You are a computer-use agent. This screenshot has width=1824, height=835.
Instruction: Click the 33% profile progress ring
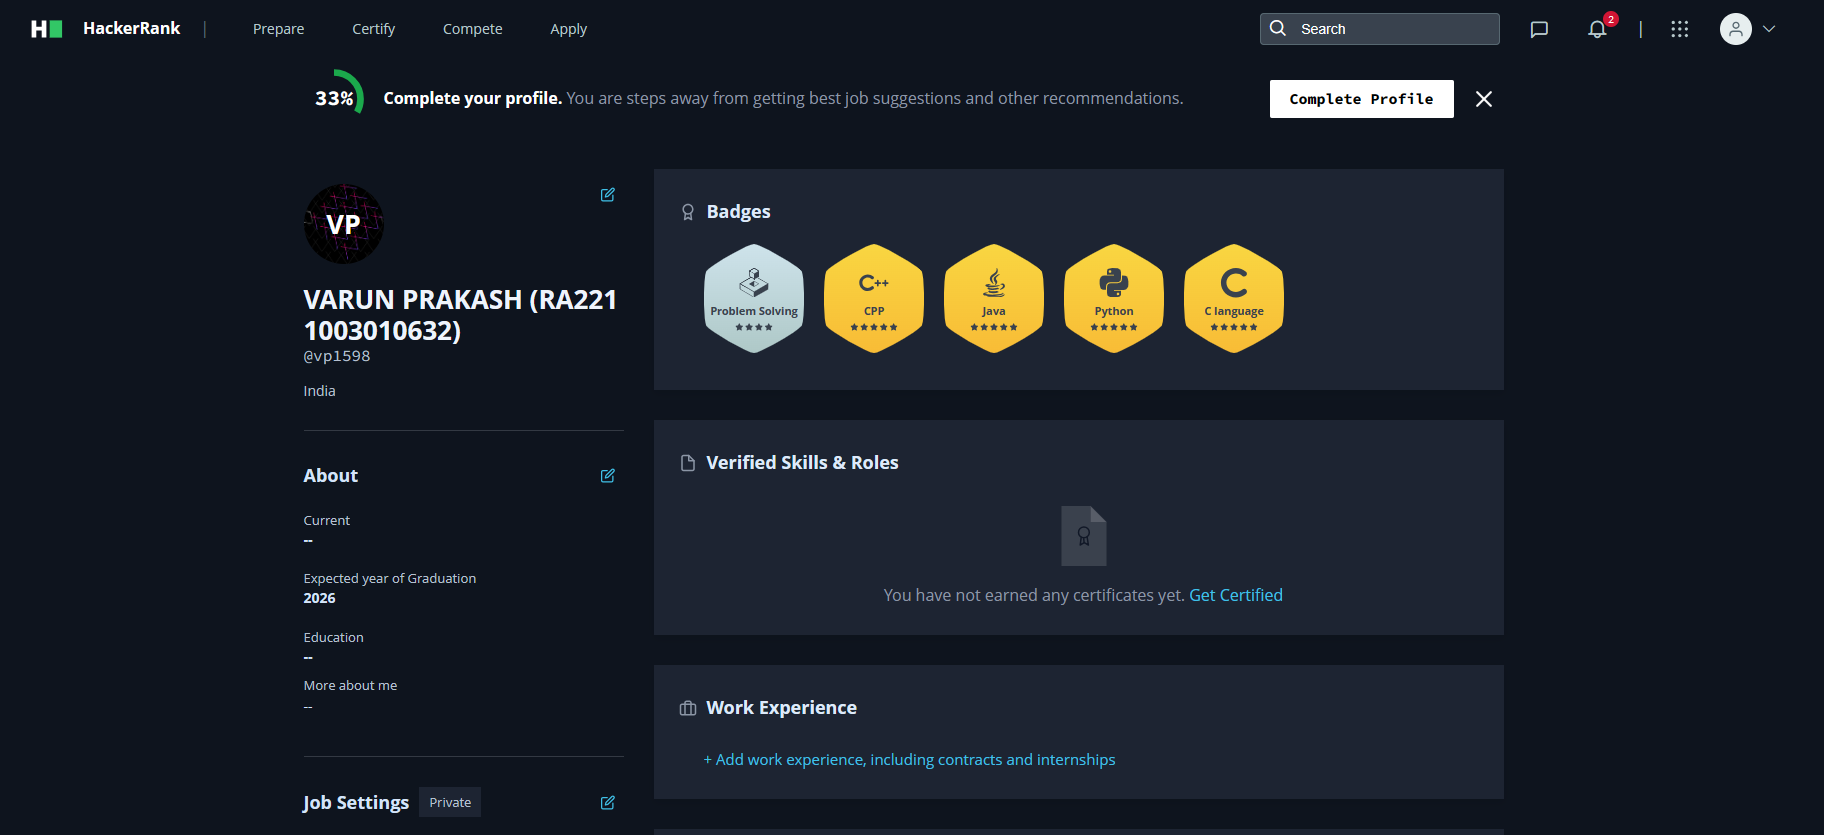tap(338, 97)
